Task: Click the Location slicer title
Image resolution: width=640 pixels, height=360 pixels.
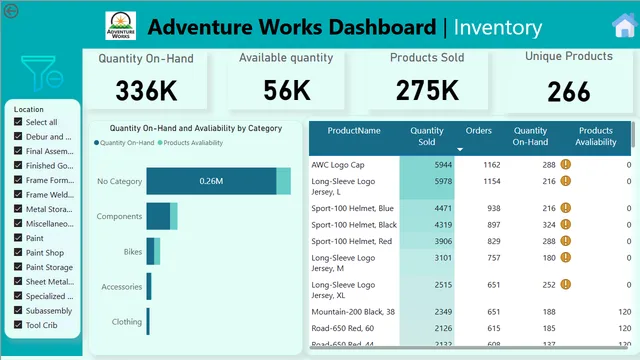Action: click(29, 109)
